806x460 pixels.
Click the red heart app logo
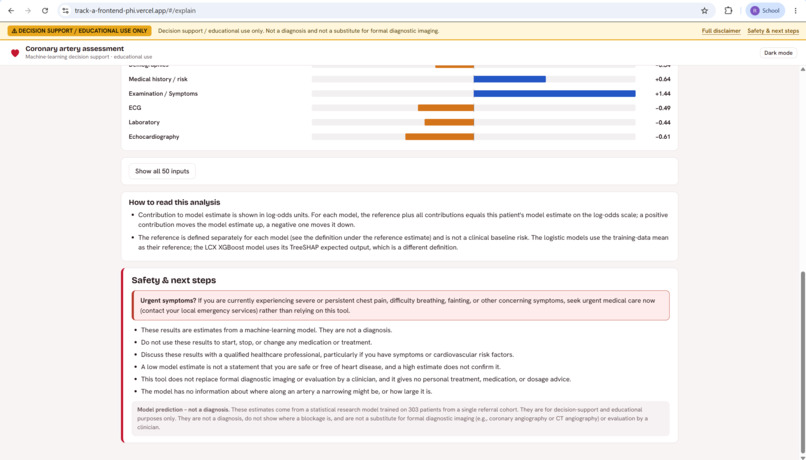tap(15, 52)
